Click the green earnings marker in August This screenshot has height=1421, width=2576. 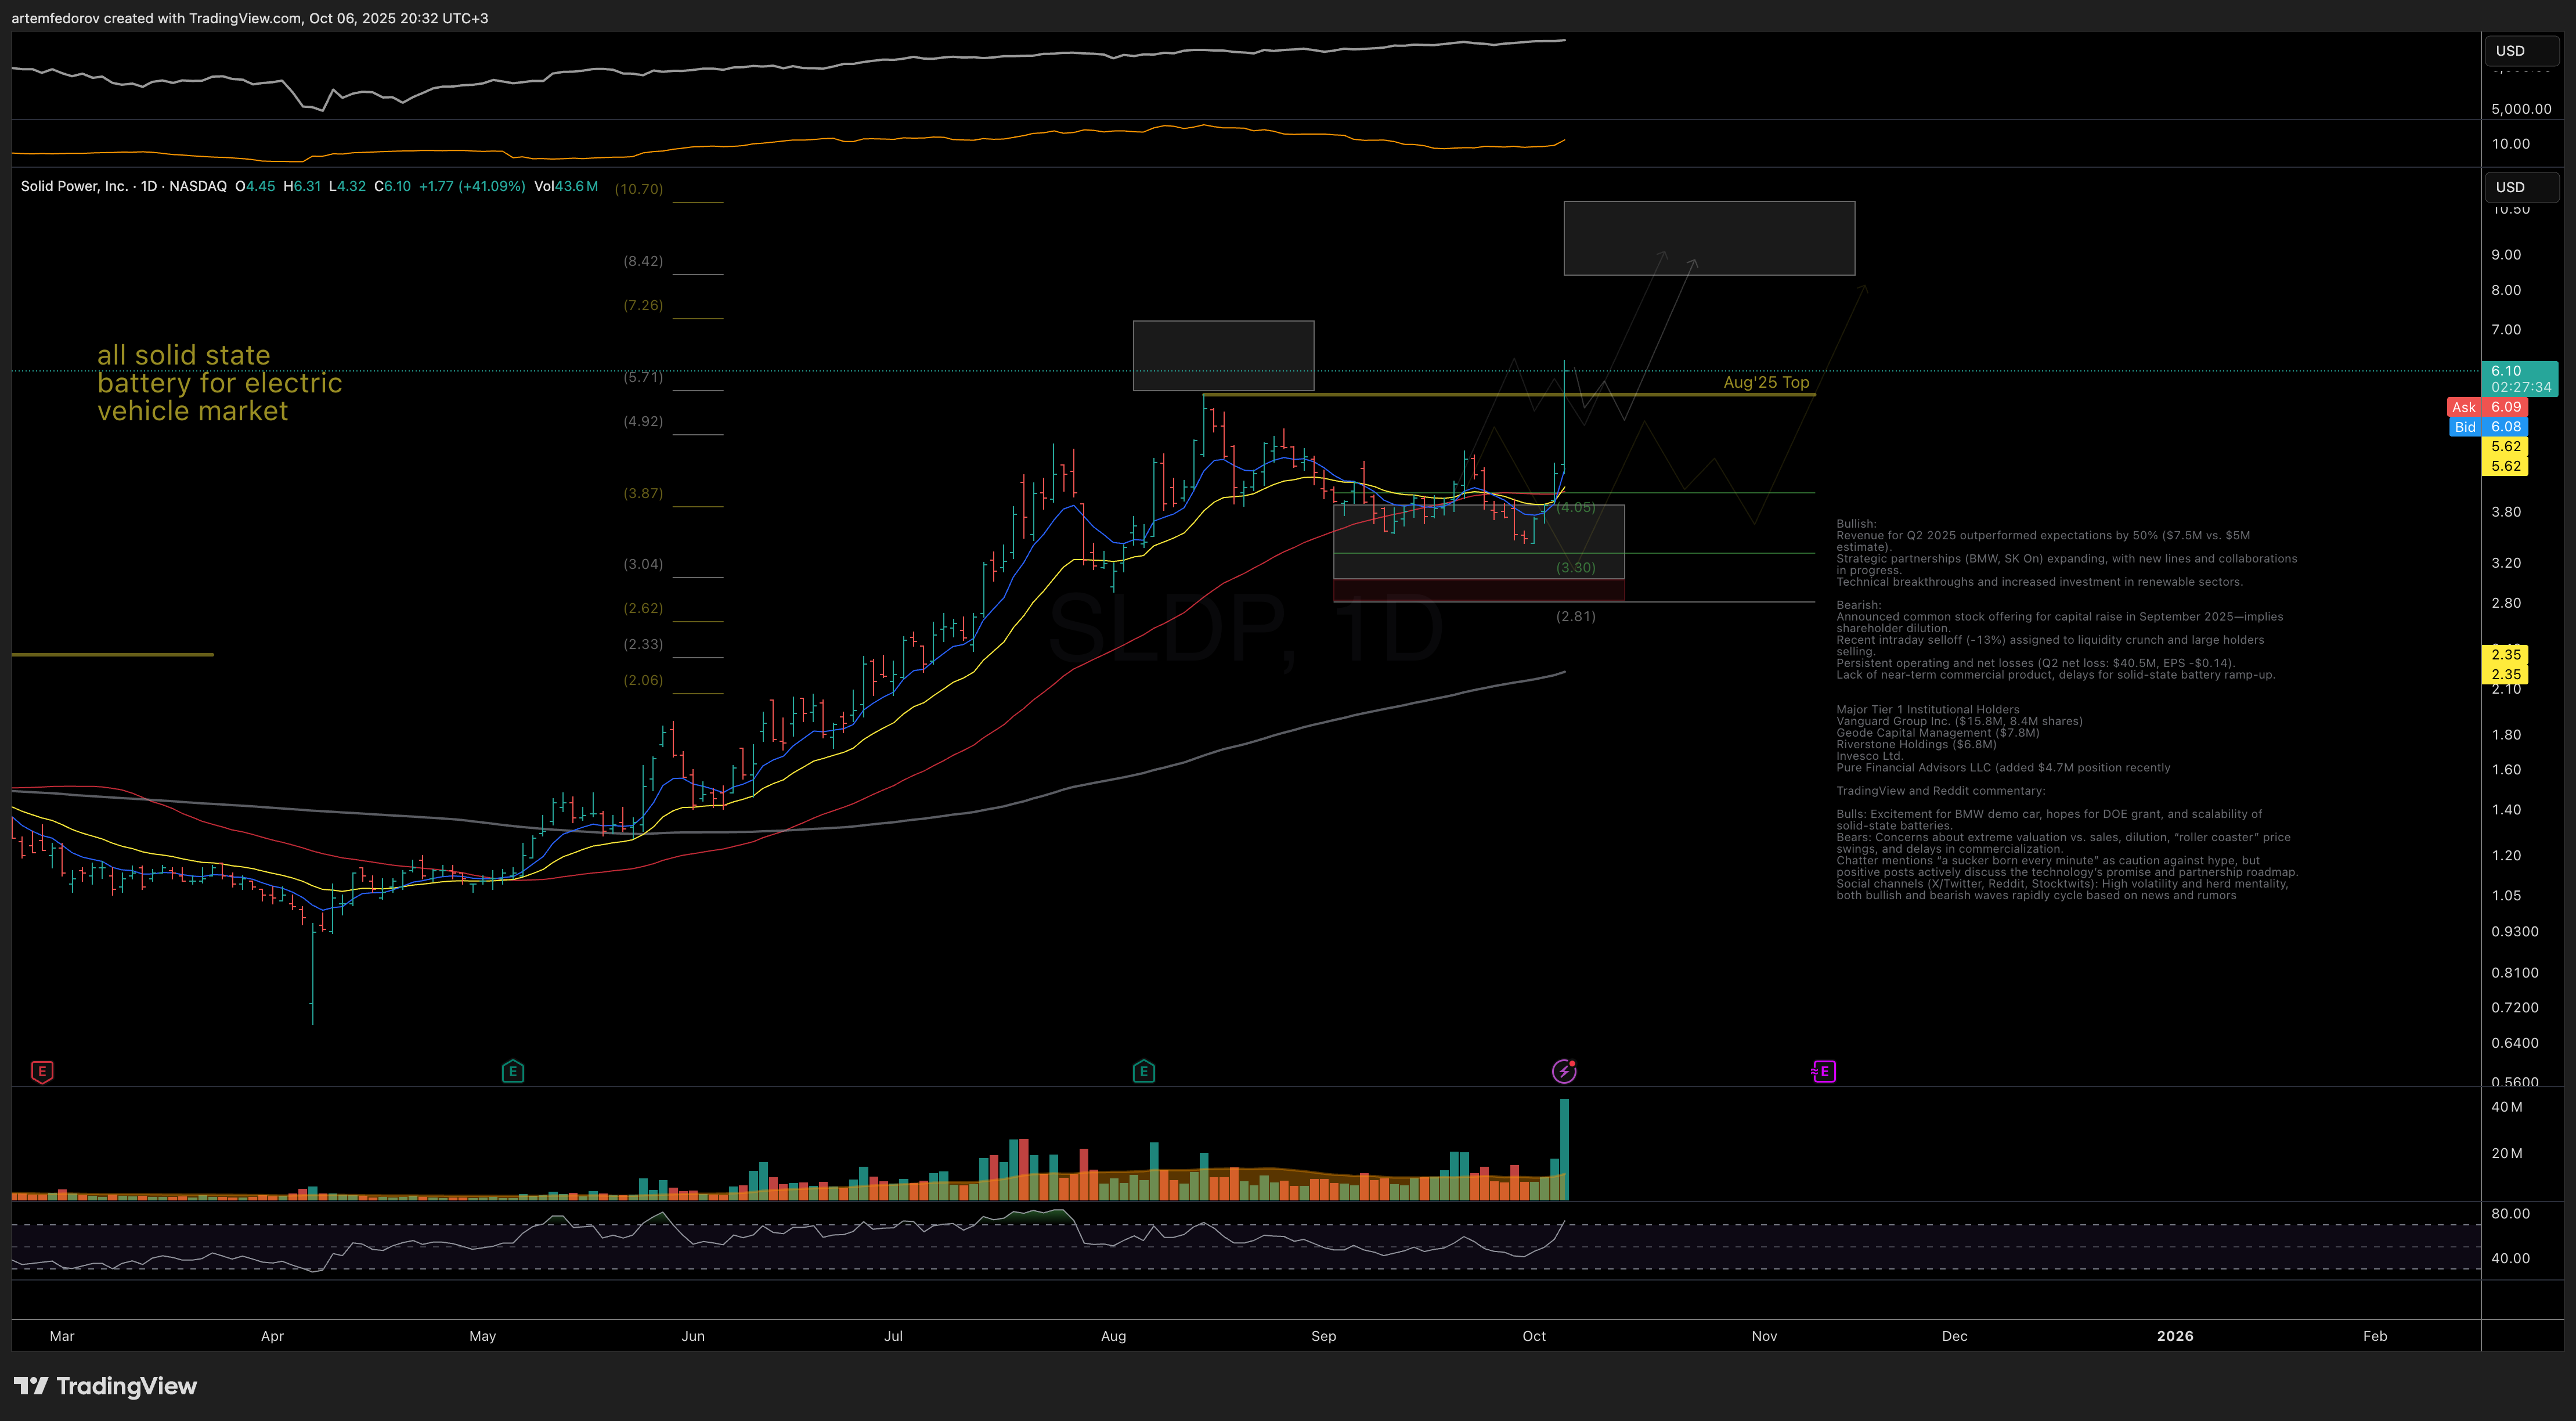coord(1144,1072)
